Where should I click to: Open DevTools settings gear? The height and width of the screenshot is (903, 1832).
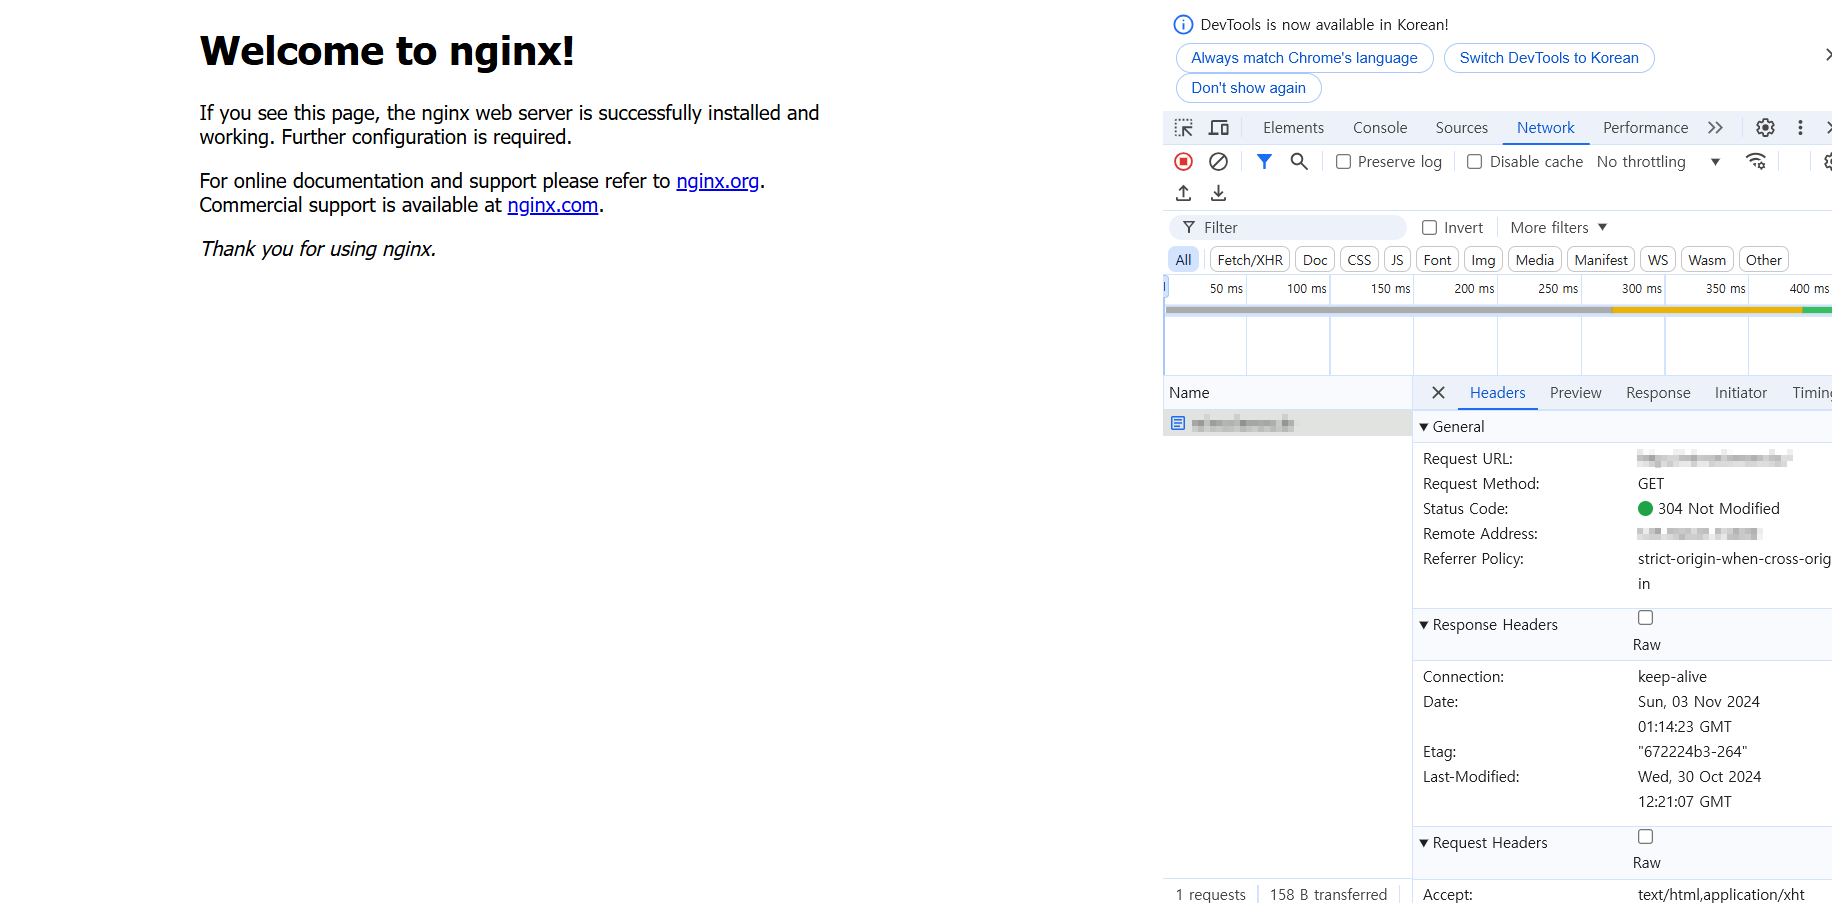(x=1765, y=128)
